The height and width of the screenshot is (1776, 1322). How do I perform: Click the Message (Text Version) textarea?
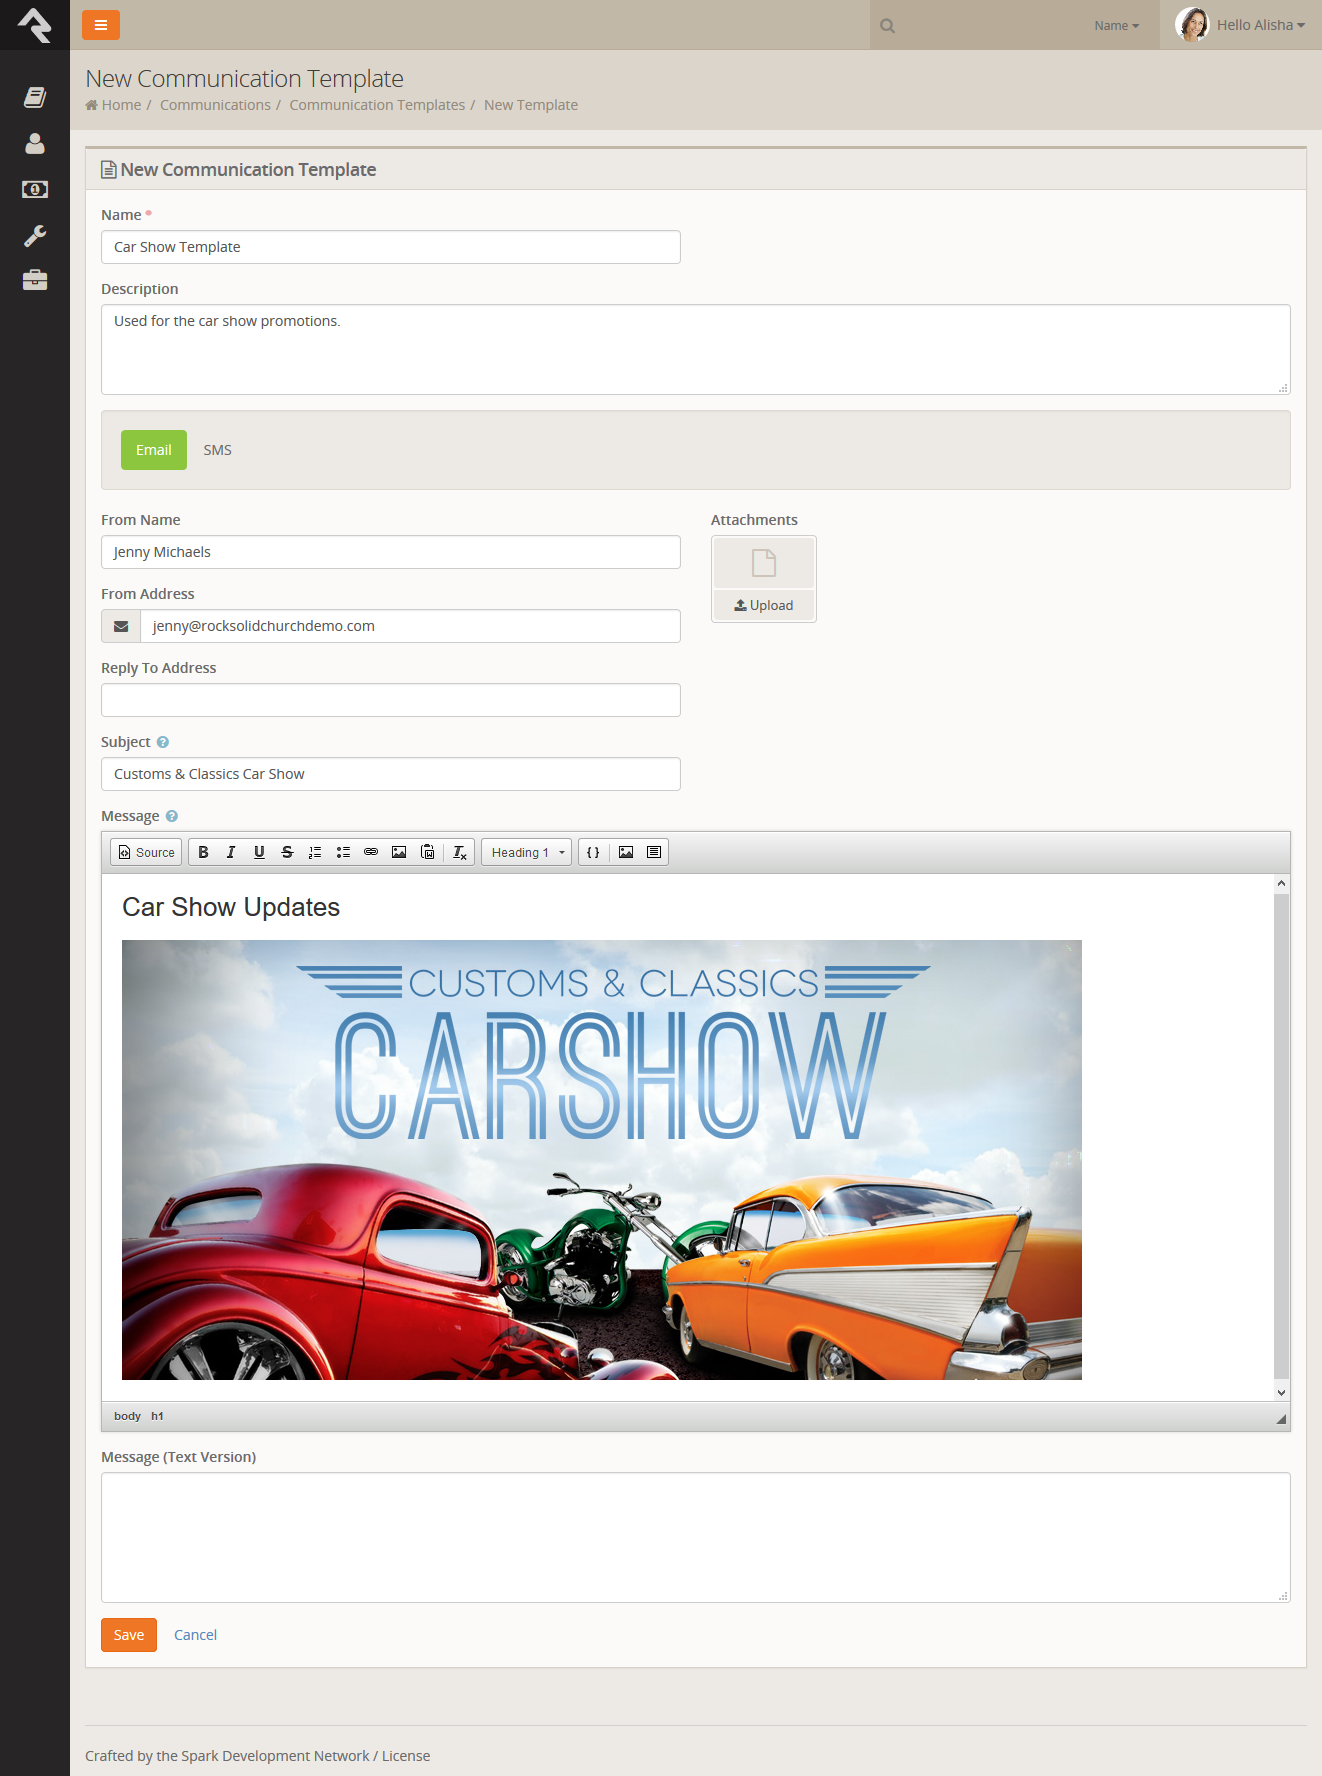point(696,1537)
